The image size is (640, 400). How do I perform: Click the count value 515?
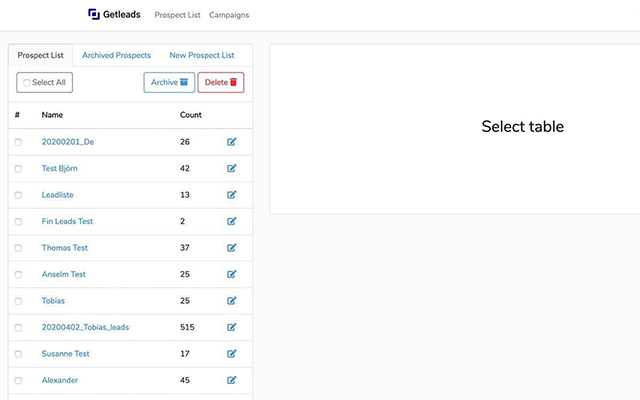[x=187, y=327]
